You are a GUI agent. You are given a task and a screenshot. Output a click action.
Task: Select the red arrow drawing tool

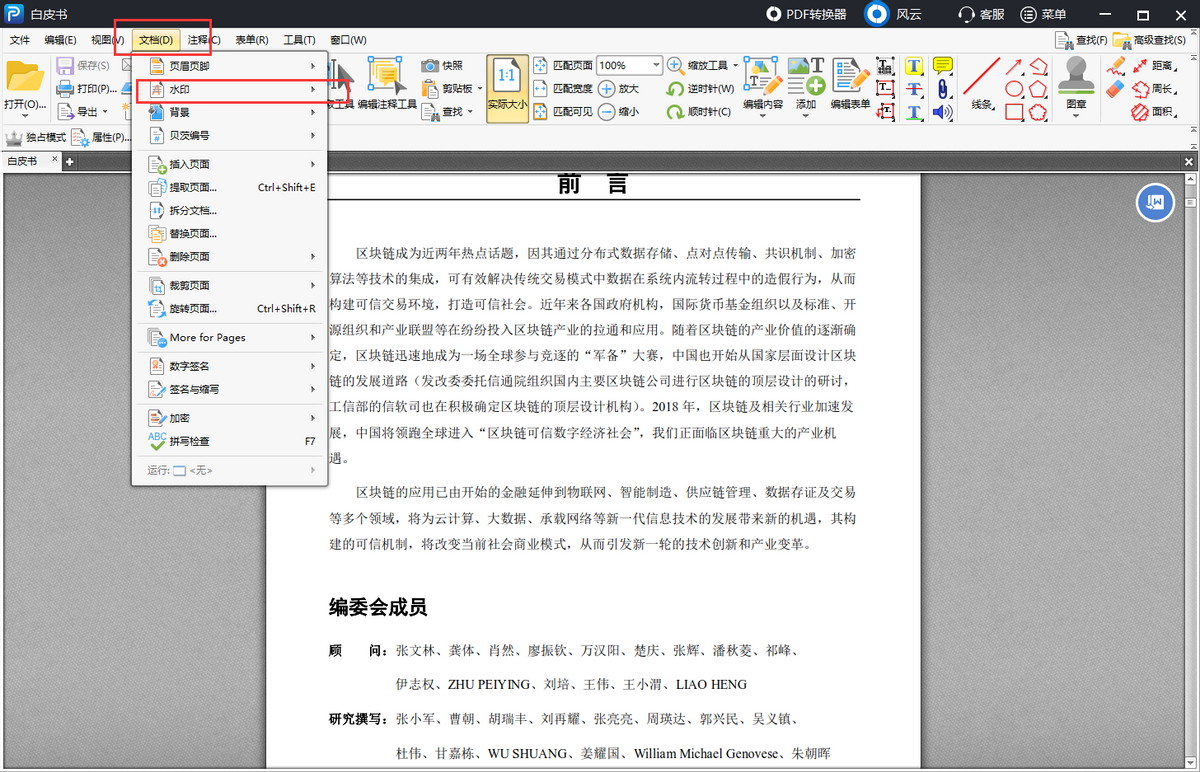1014,67
